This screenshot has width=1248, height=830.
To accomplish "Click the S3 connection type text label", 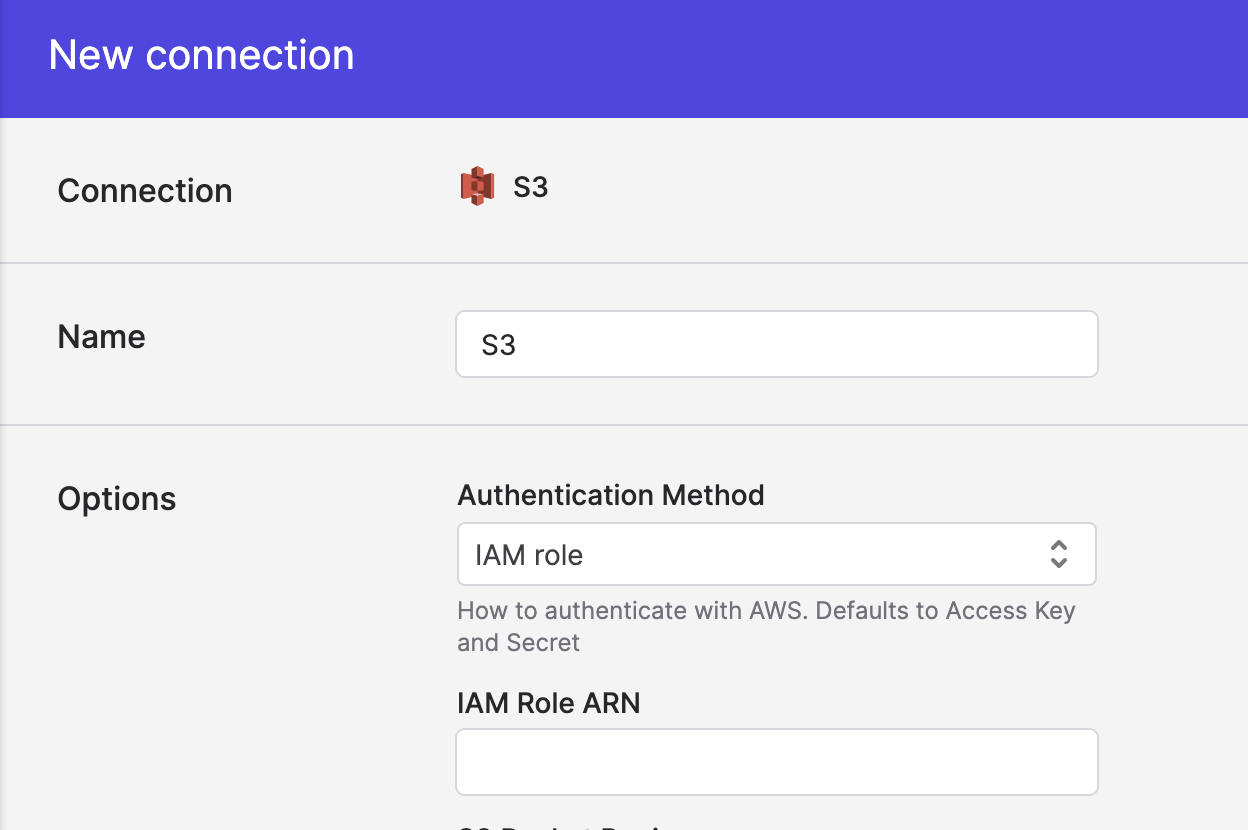I will pos(530,187).
